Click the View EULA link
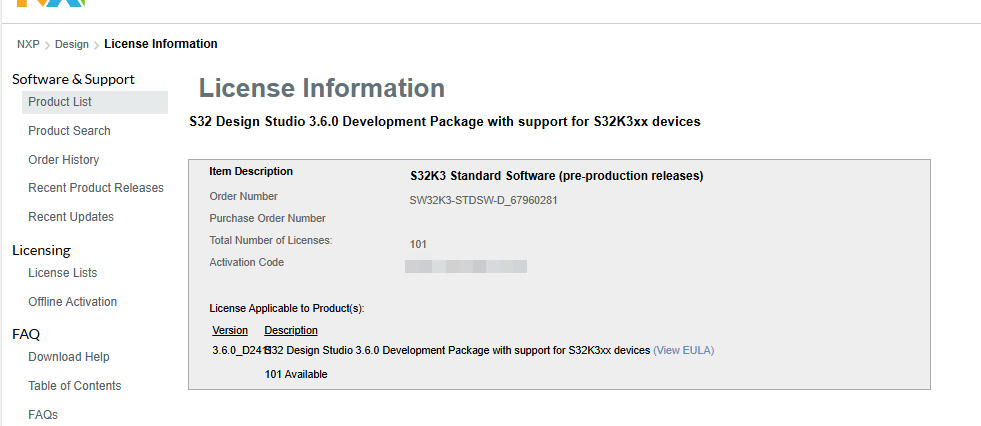Screen dimensions: 981x426 click(683, 350)
